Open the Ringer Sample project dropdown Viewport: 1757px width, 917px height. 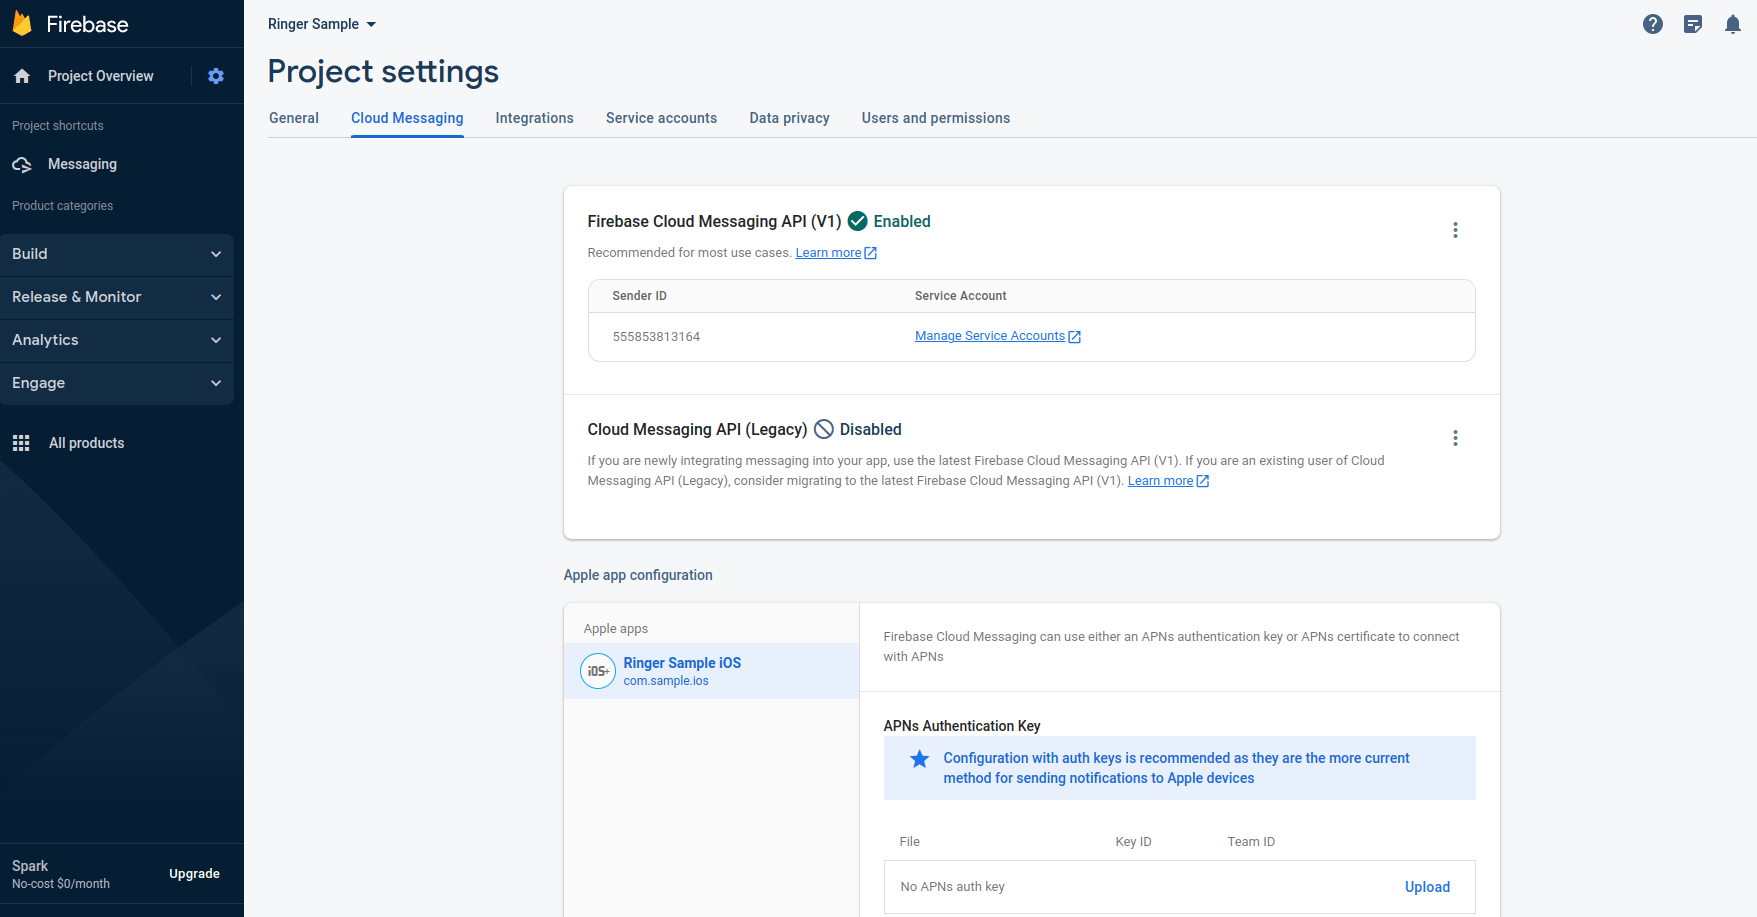(322, 24)
